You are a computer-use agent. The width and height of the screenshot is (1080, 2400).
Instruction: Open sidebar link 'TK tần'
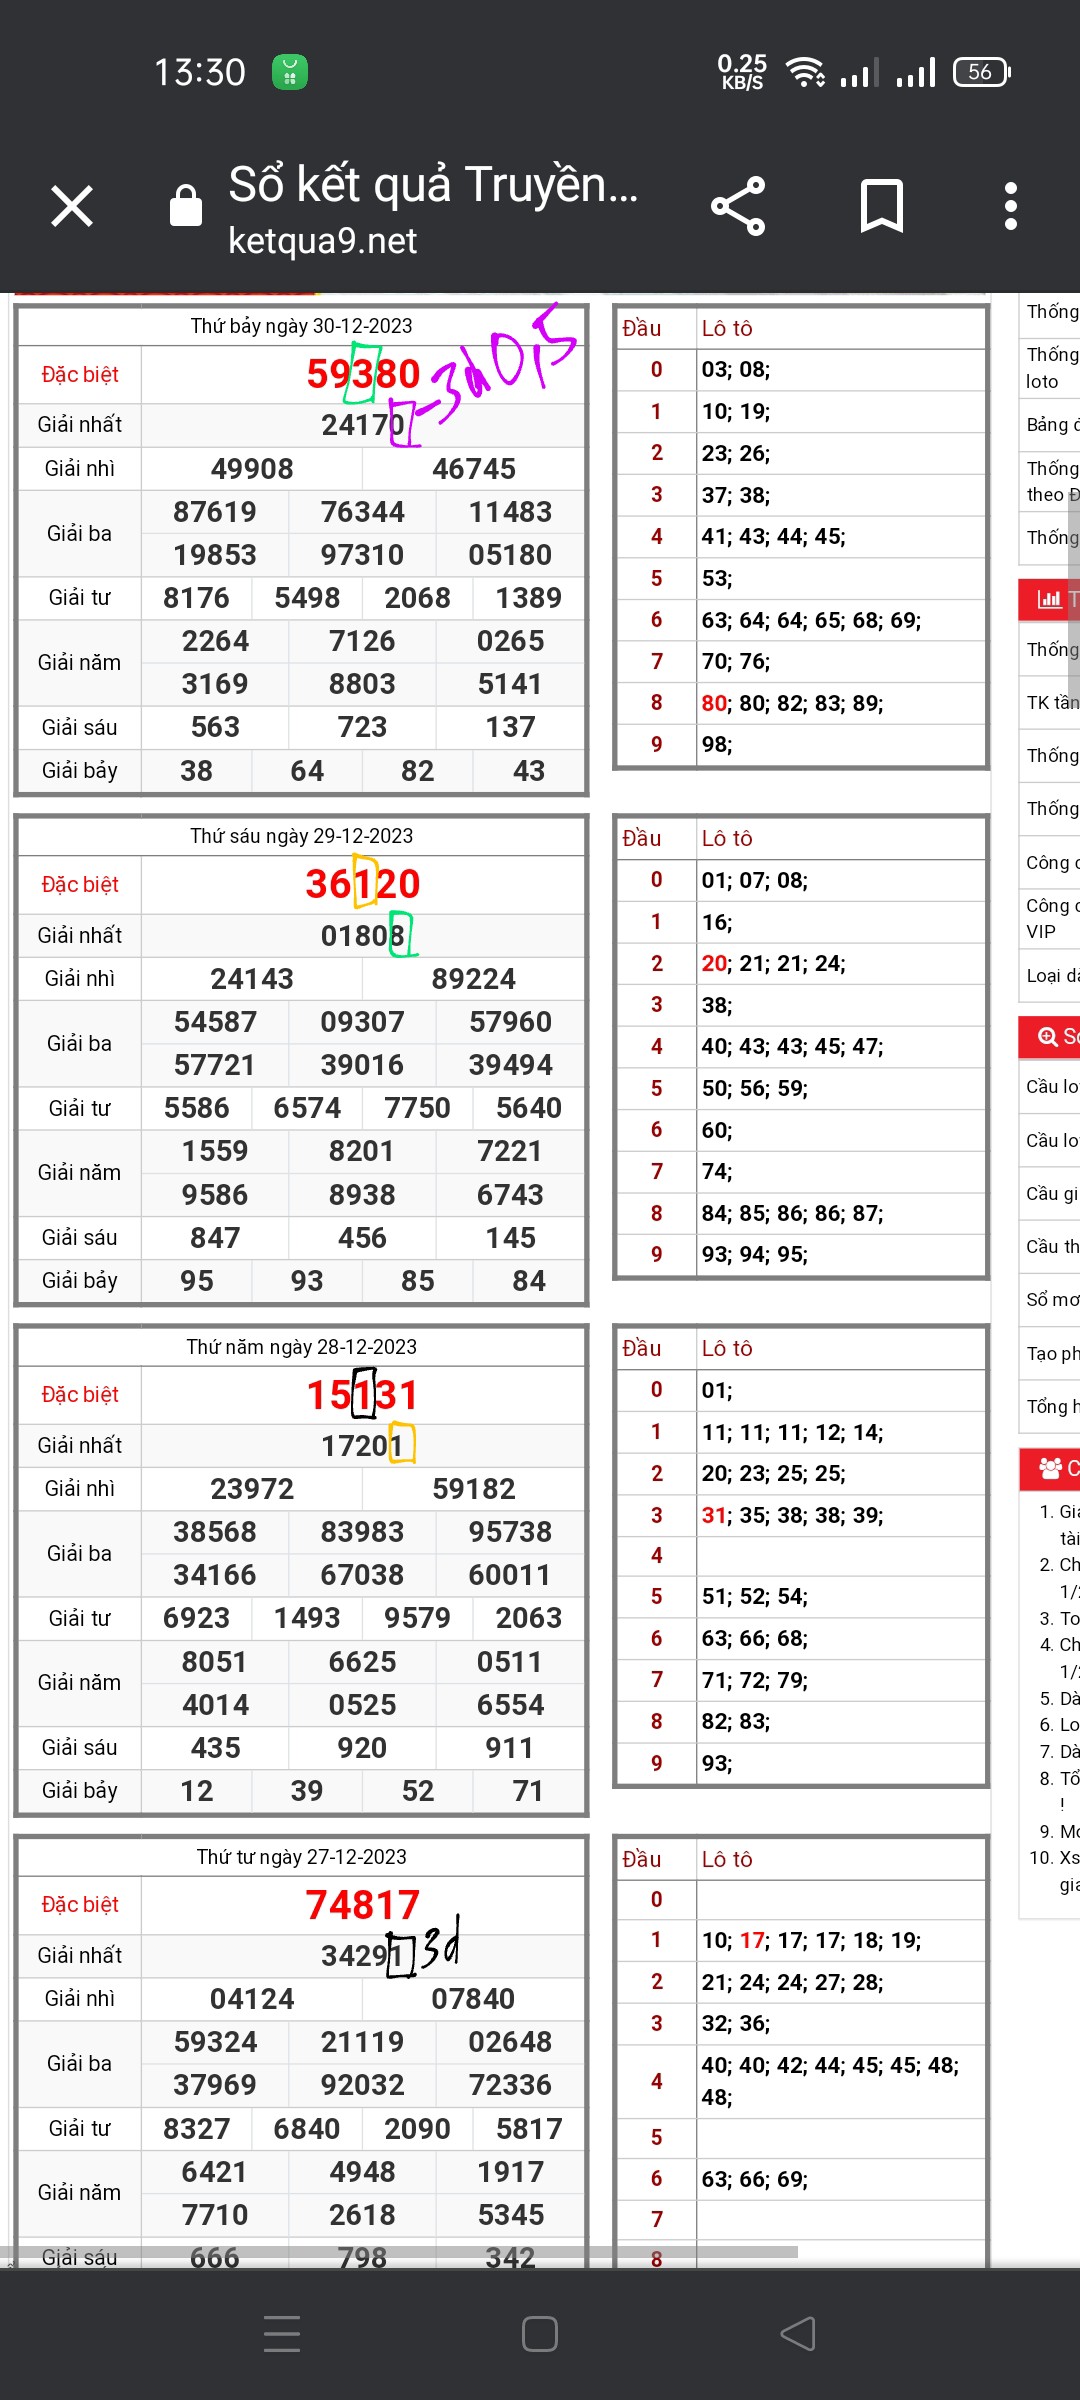[1052, 703]
